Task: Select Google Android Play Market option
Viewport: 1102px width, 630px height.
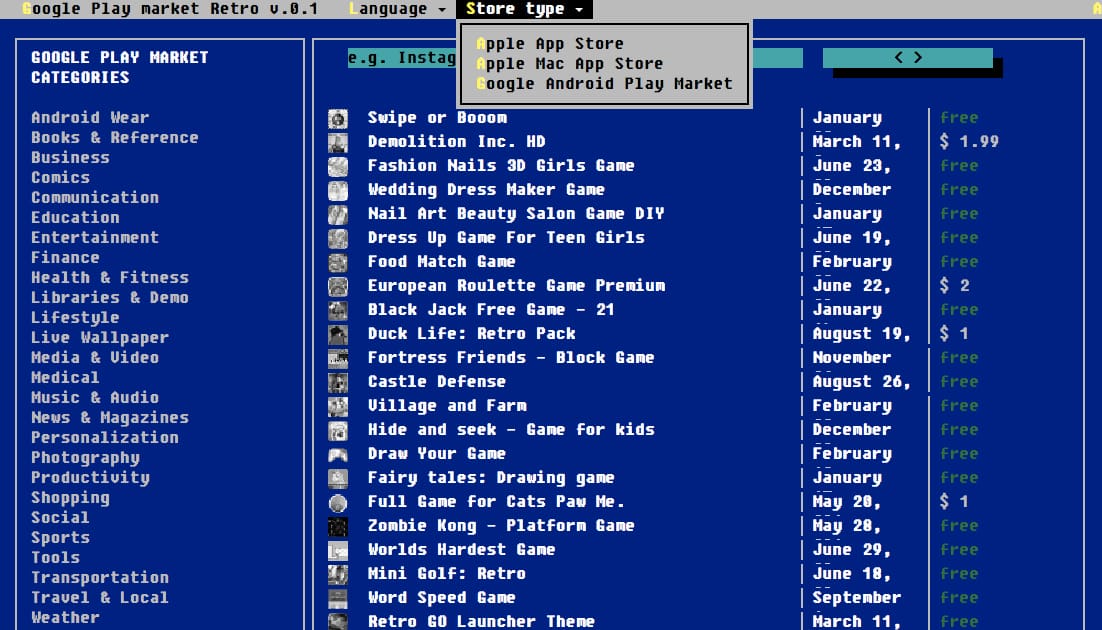Action: click(604, 84)
